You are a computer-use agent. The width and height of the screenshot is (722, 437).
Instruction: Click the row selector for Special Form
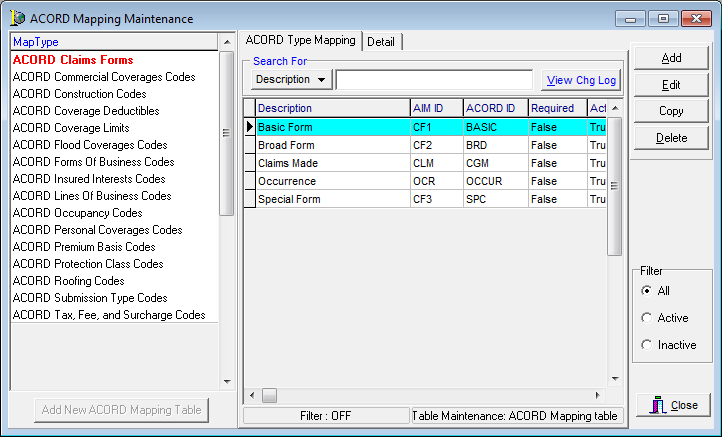click(250, 199)
